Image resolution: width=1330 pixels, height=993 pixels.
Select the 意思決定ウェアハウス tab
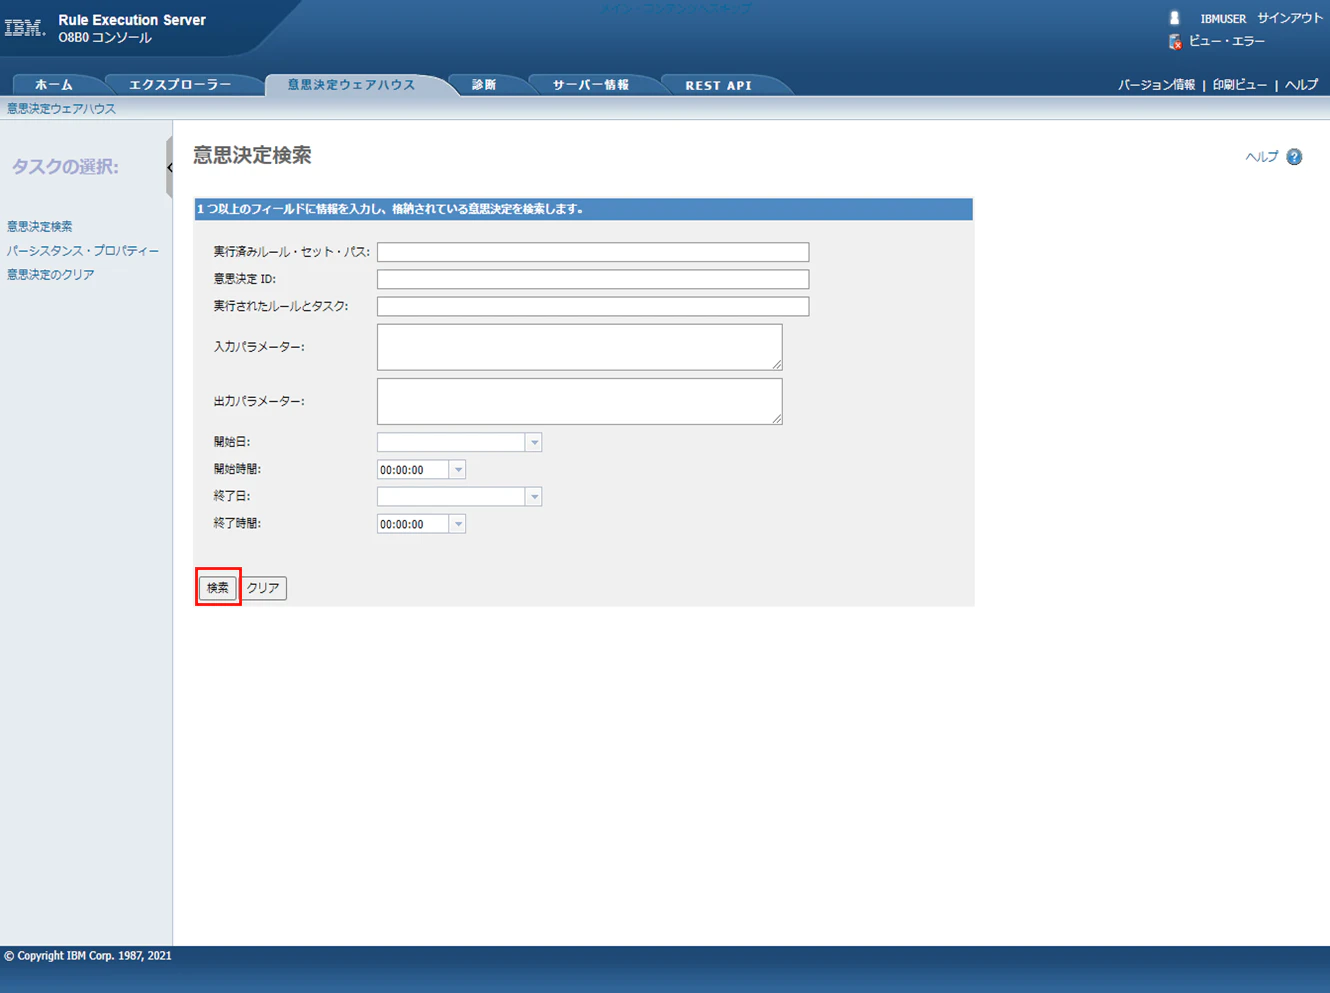point(352,85)
